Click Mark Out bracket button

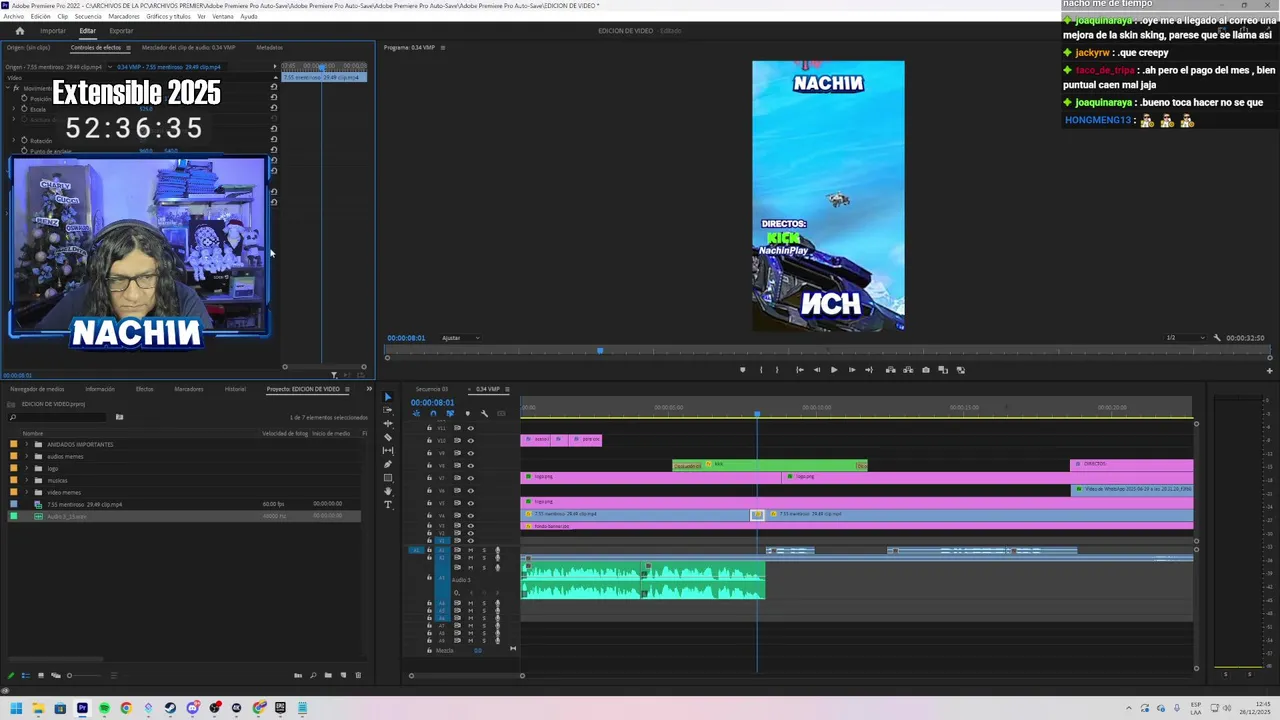coord(777,370)
